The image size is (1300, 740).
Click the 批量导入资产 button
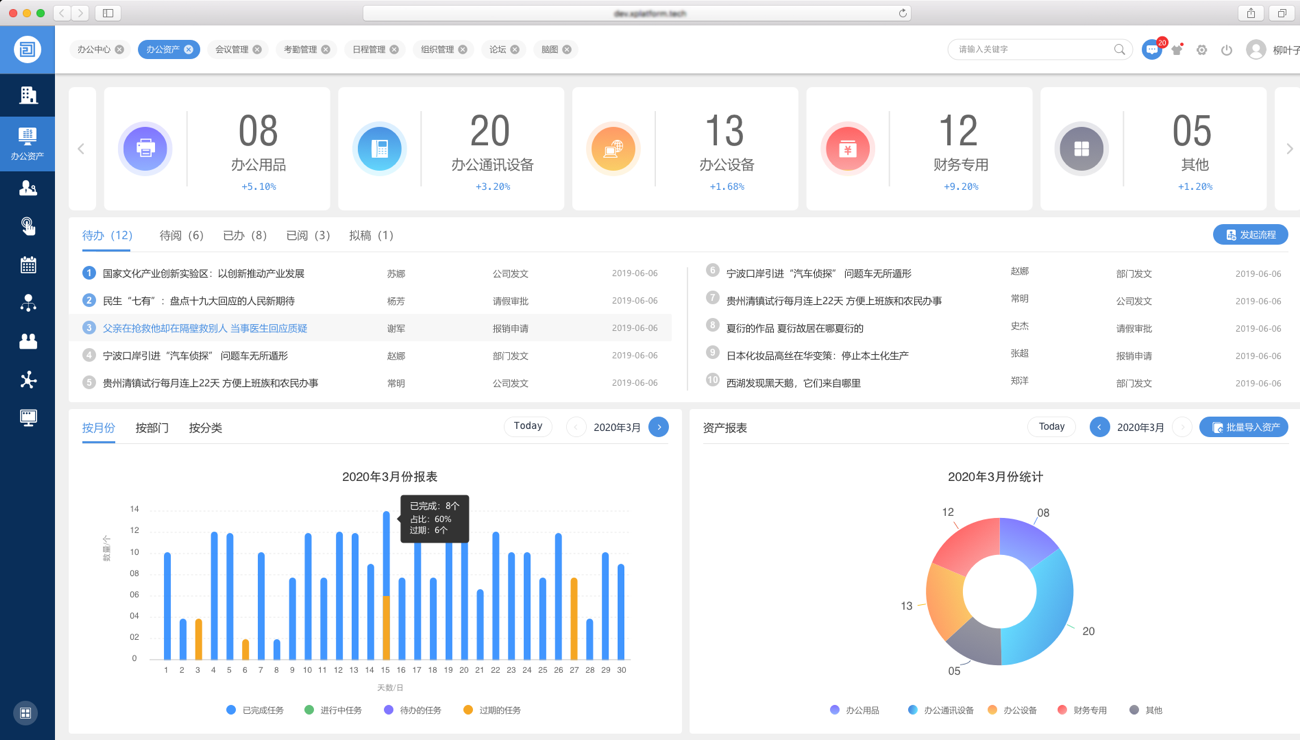pyautogui.click(x=1244, y=427)
